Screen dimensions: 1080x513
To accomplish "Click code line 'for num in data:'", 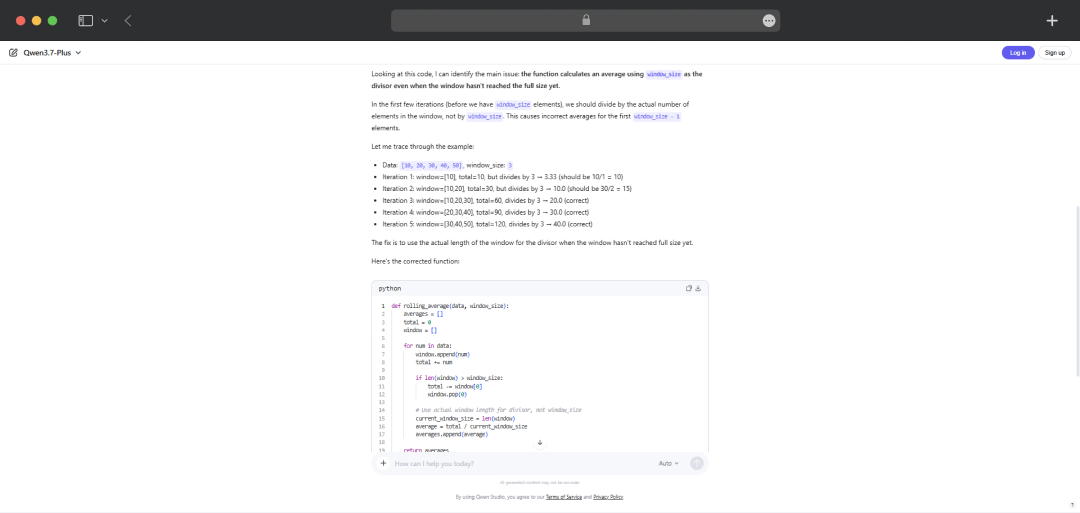I will [428, 346].
